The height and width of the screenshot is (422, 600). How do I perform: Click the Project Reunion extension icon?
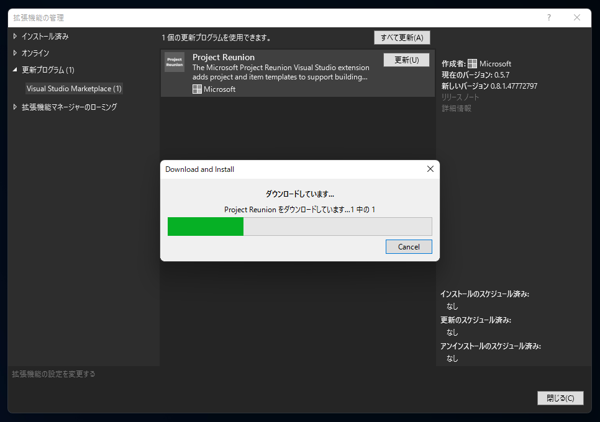[x=174, y=62]
